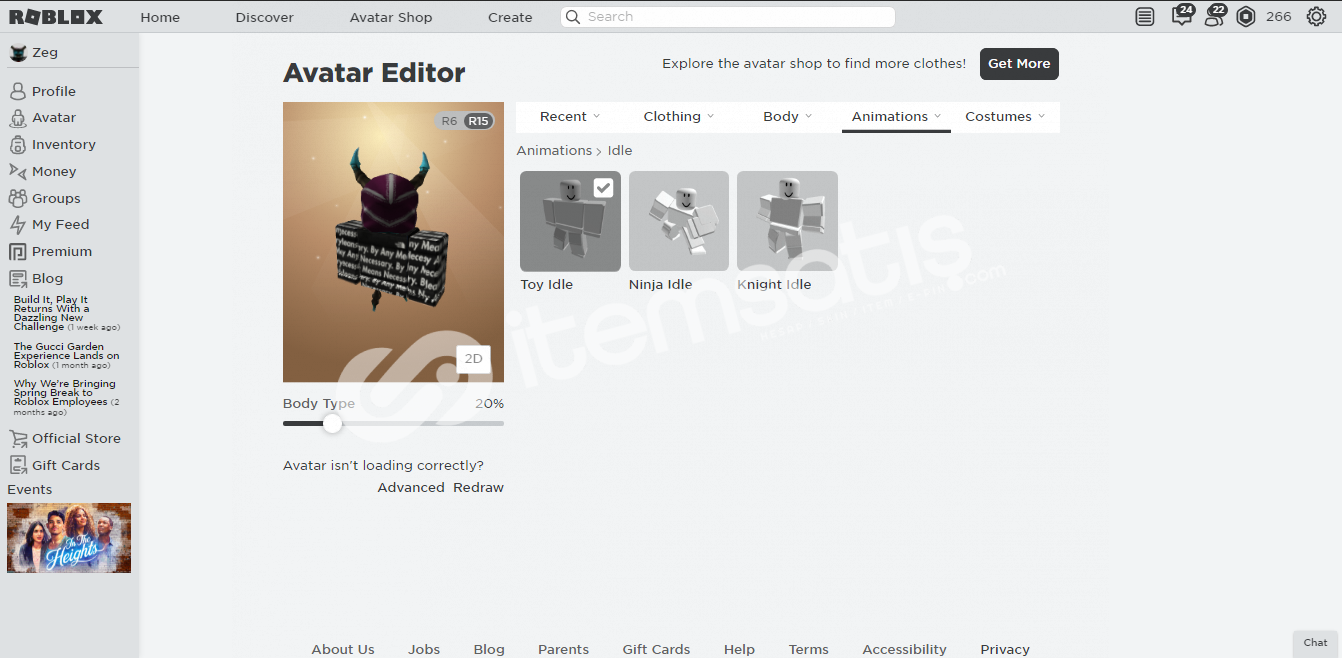Viewport: 1342px width, 658px height.
Task: Click the Body Type slider handle
Action: (x=332, y=423)
